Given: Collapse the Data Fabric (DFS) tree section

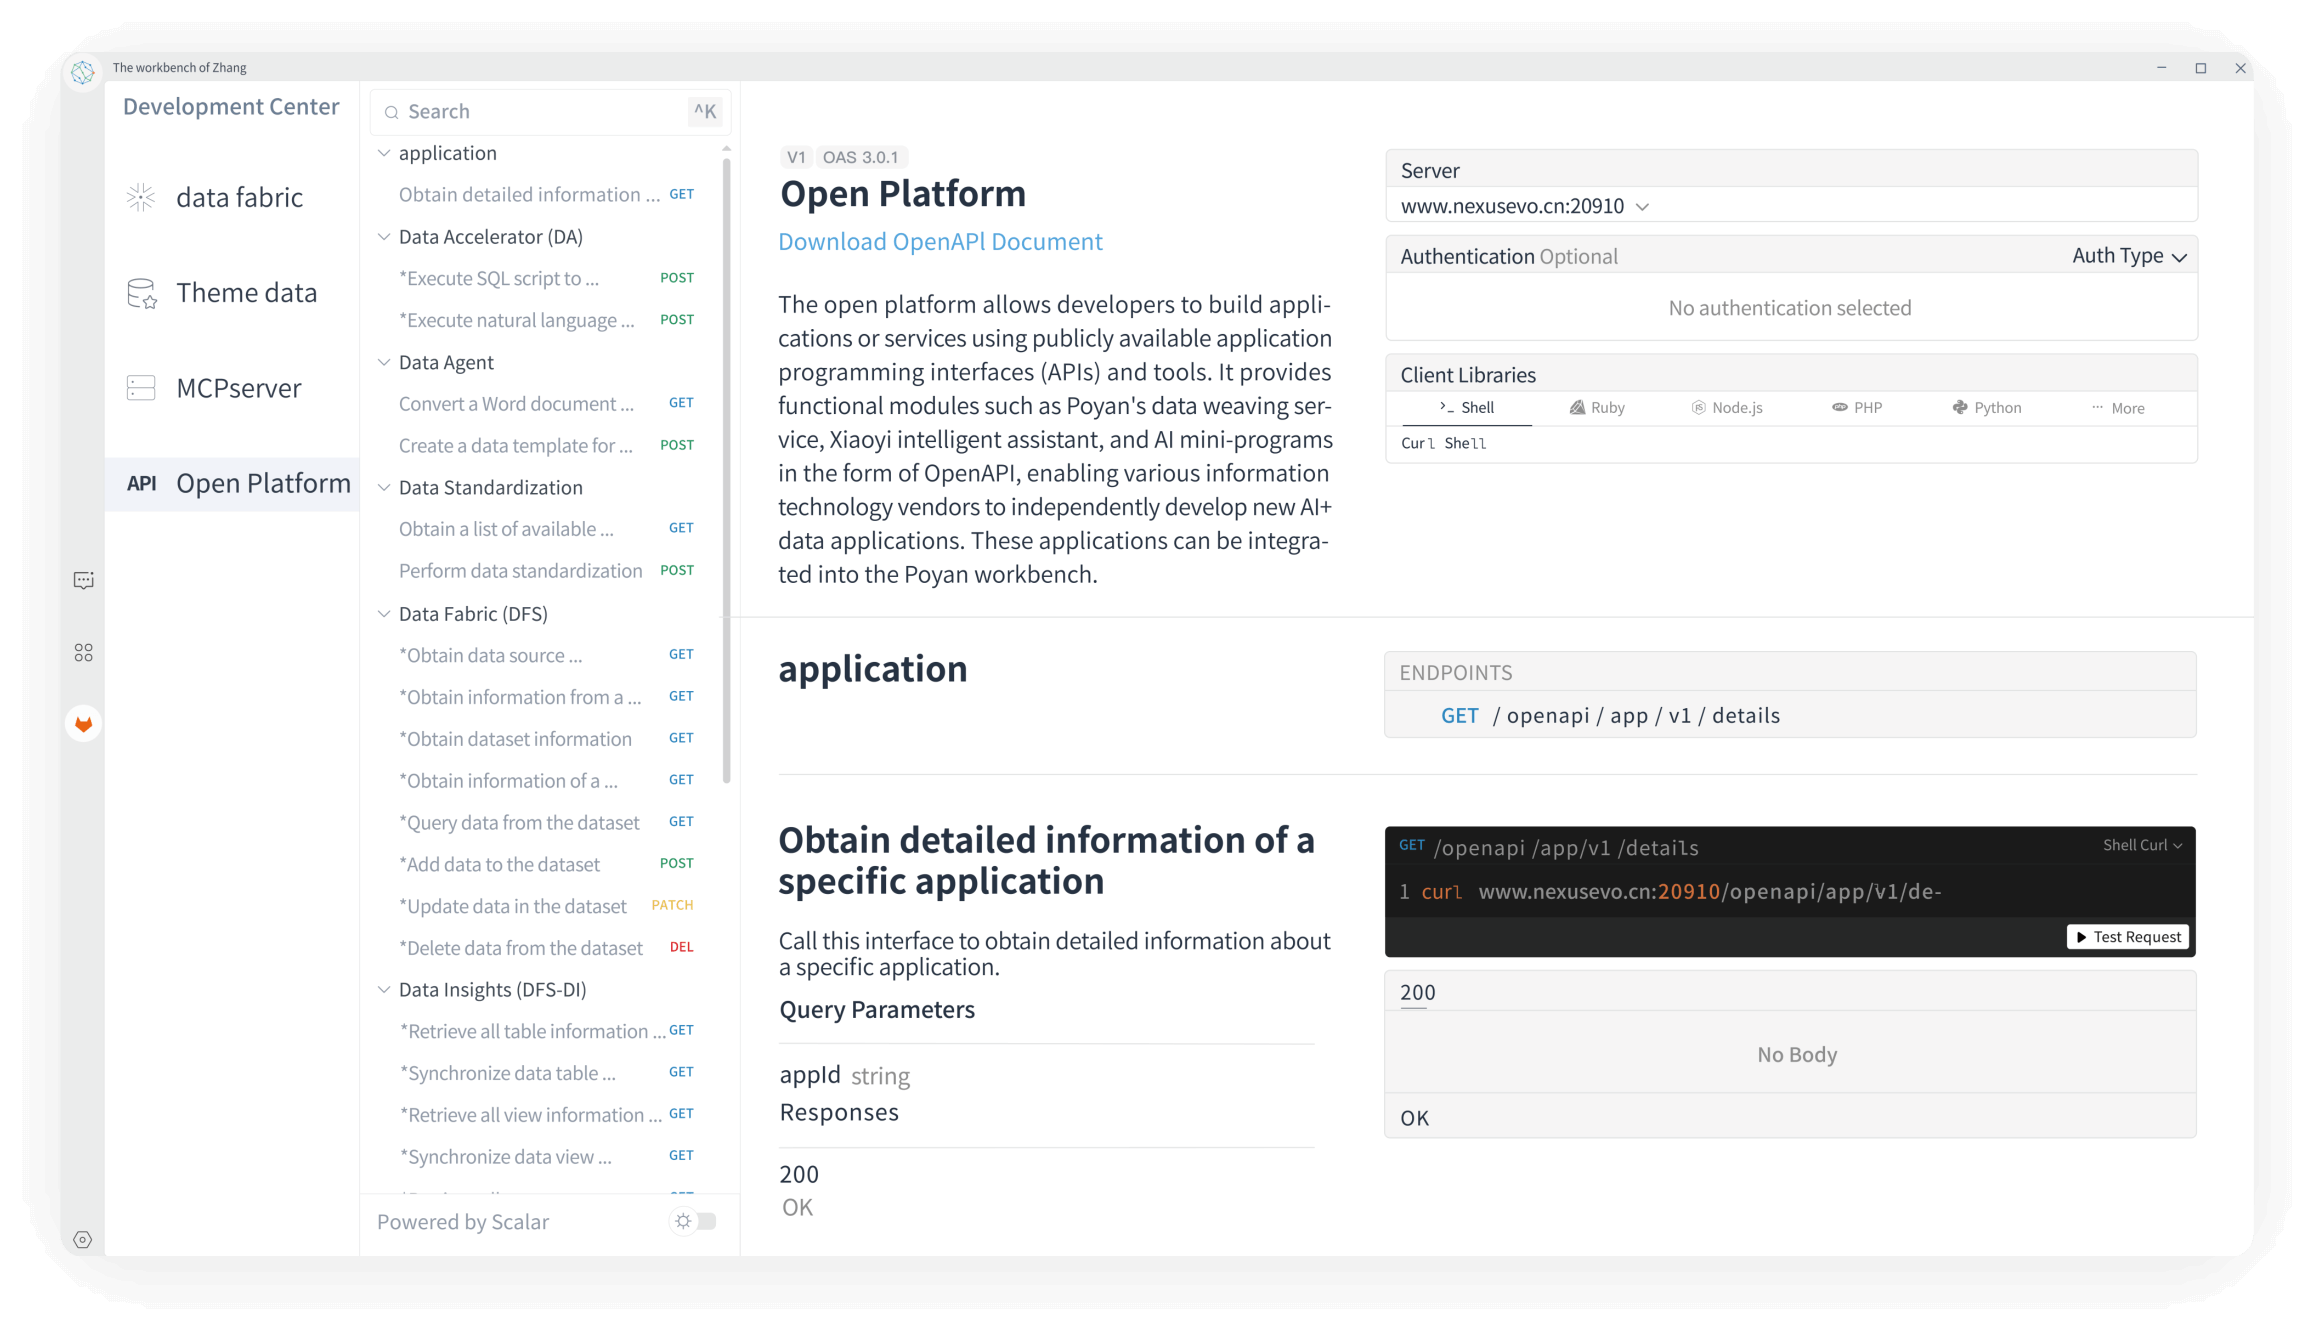Looking at the screenshot, I should pyautogui.click(x=385, y=613).
